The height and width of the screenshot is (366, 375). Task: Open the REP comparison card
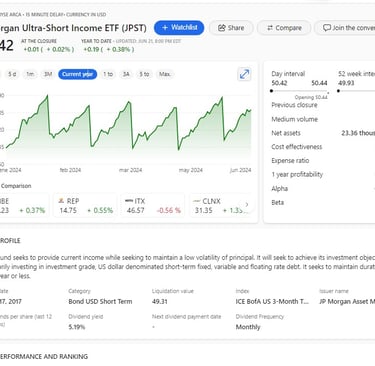85,205
